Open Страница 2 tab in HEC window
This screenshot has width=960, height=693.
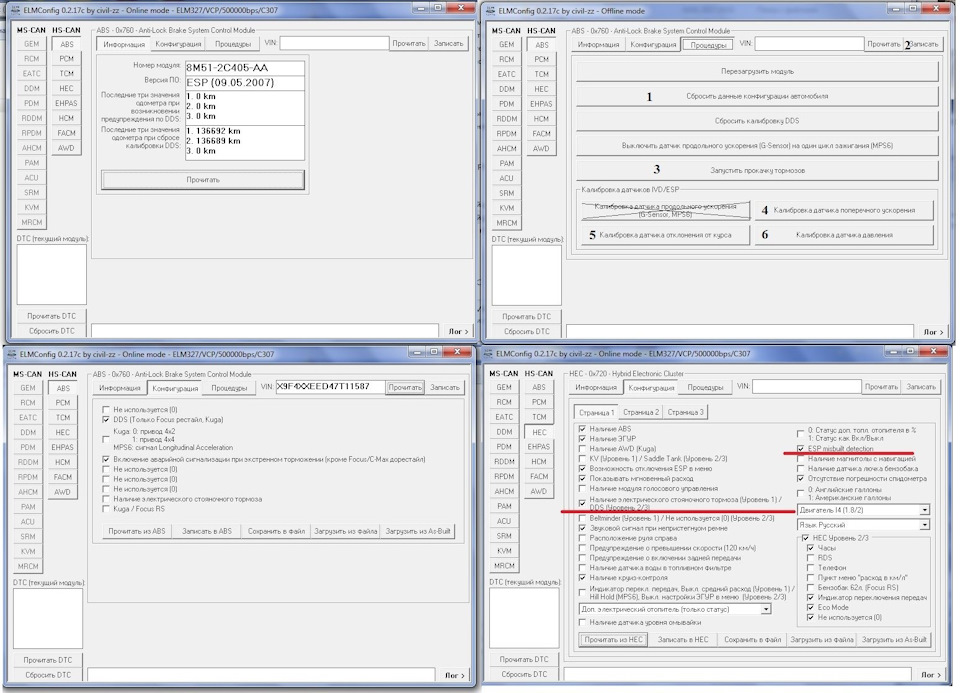tap(641, 412)
